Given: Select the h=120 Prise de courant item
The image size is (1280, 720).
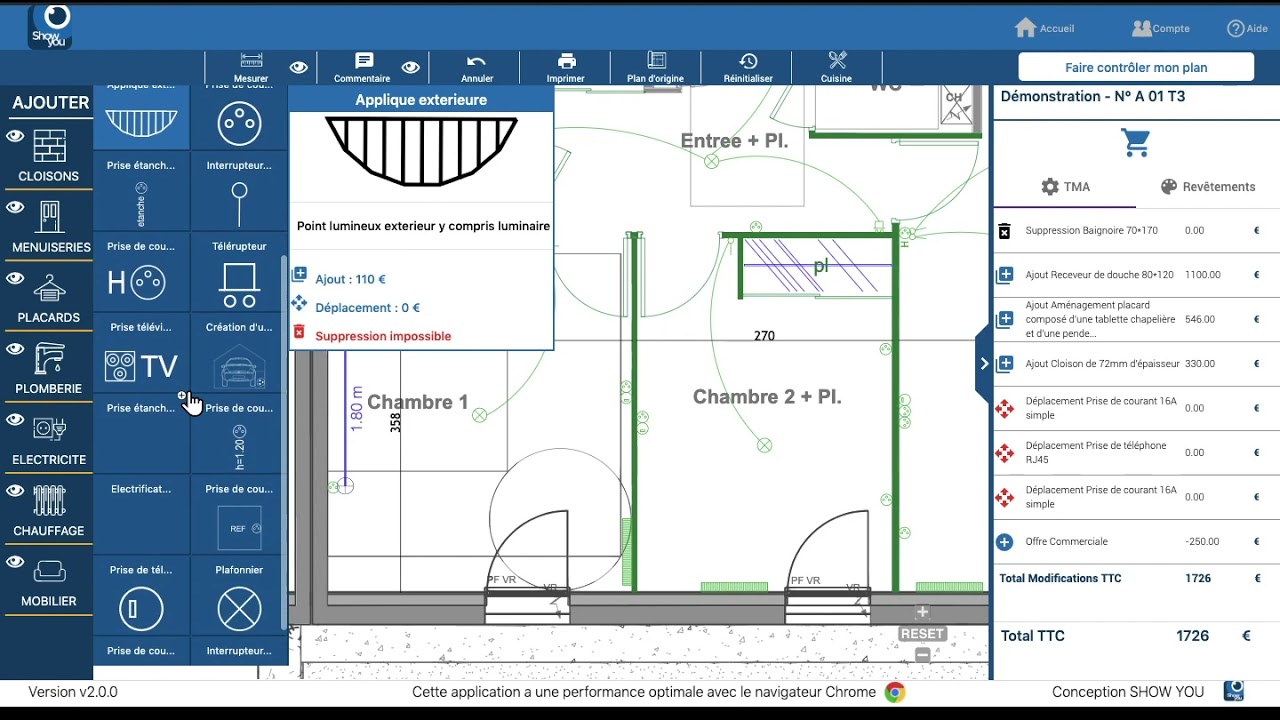Looking at the screenshot, I should coord(239,435).
